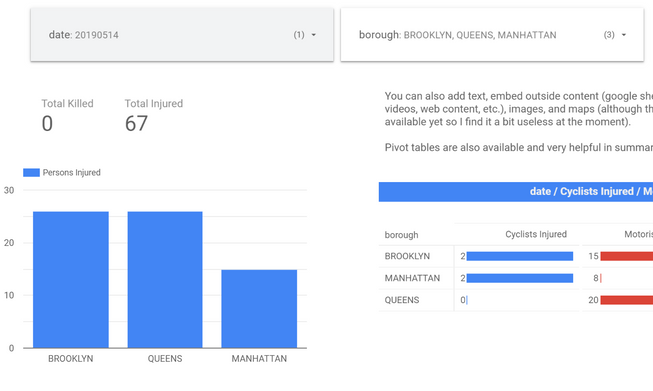Image resolution: width=653 pixels, height=391 pixels.
Task: Click Queens' red motorists injured bar
Action: [627, 300]
